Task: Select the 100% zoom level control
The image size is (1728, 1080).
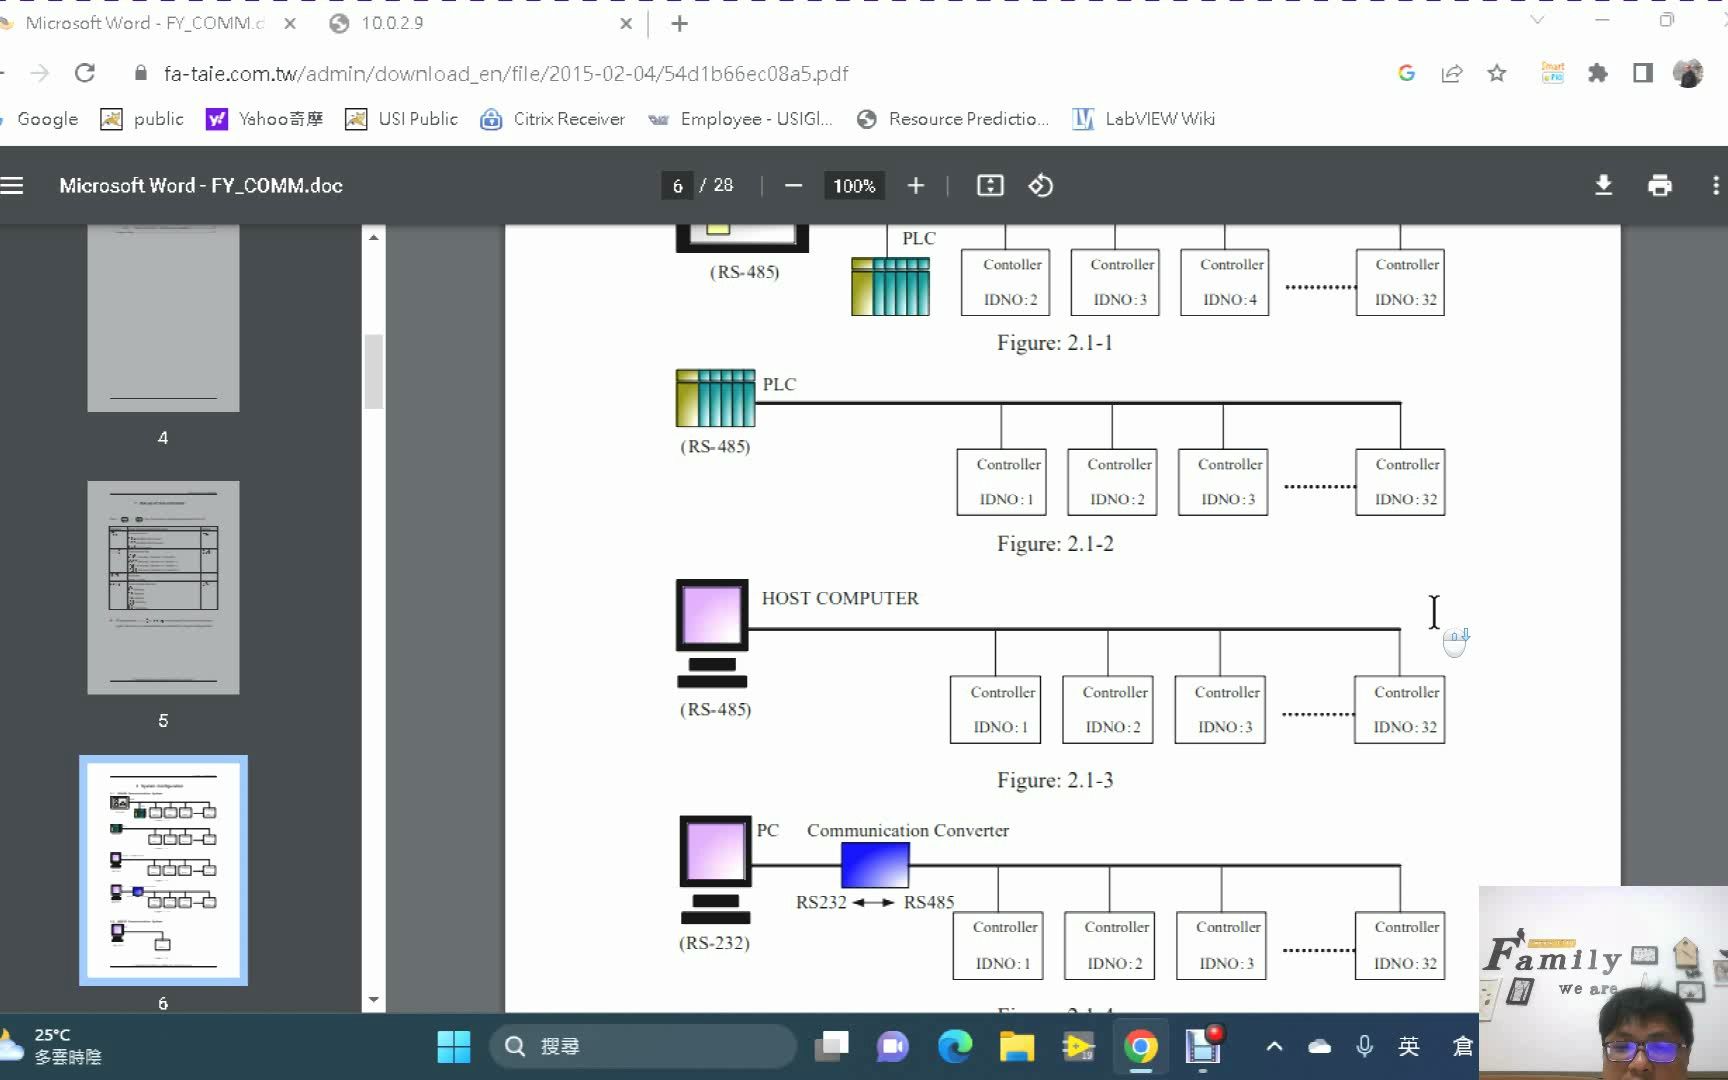Action: (853, 185)
